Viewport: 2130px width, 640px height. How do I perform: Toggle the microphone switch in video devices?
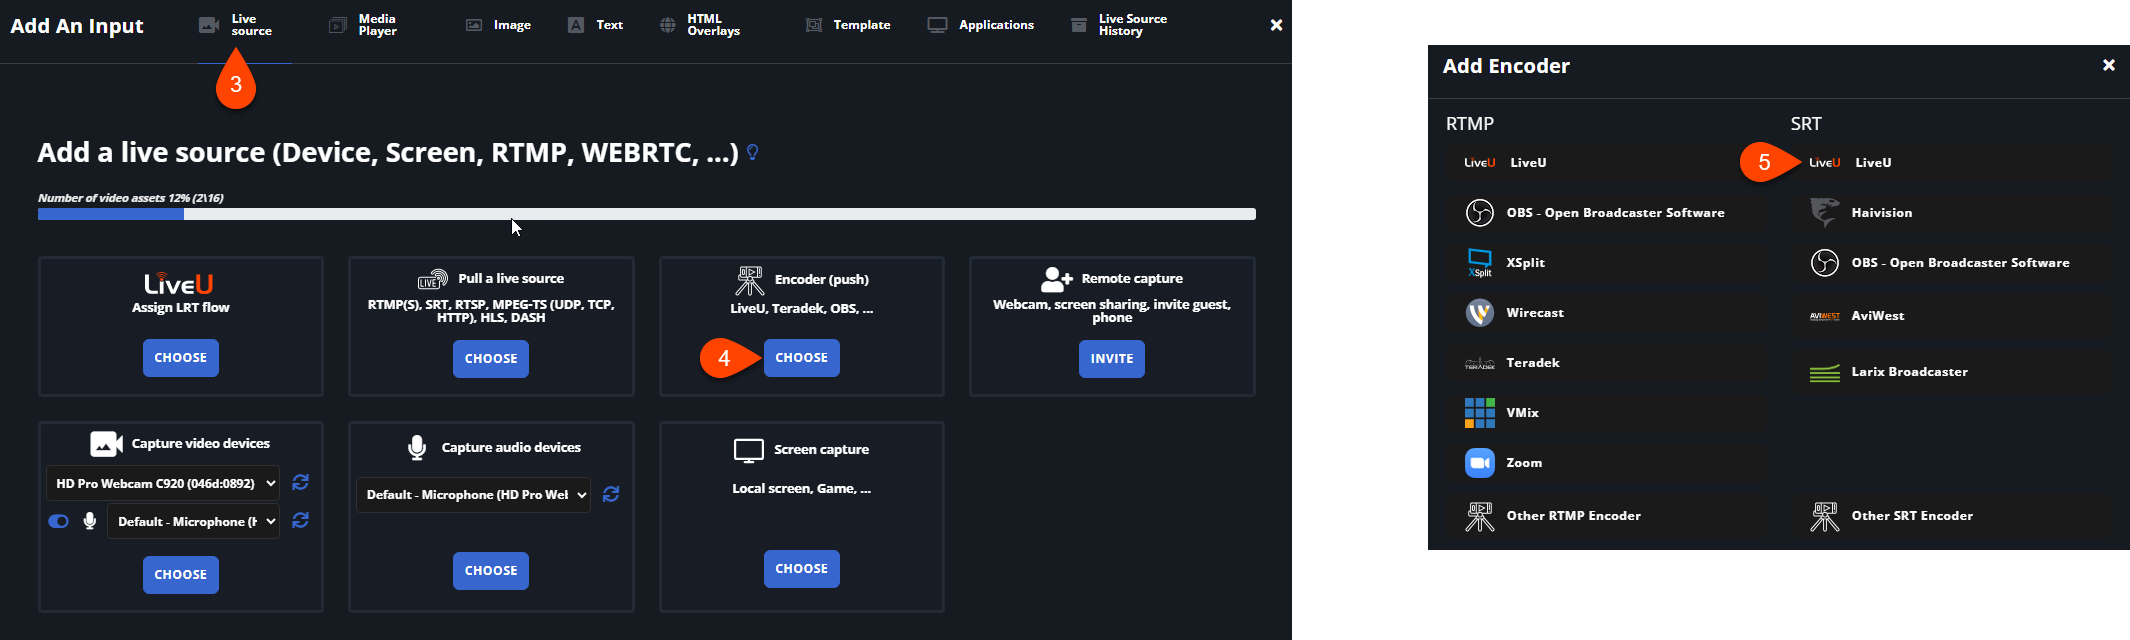tap(59, 521)
